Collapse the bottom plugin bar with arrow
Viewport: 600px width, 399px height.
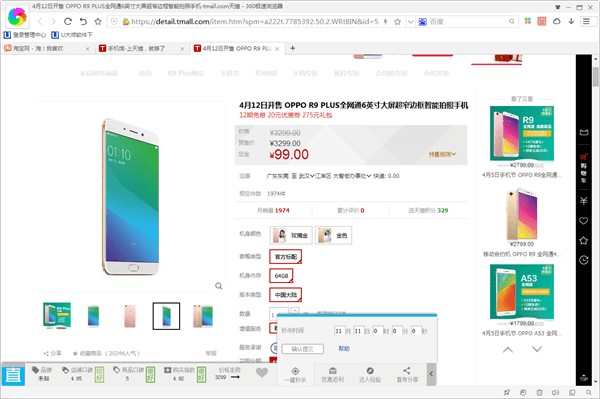pos(431,374)
